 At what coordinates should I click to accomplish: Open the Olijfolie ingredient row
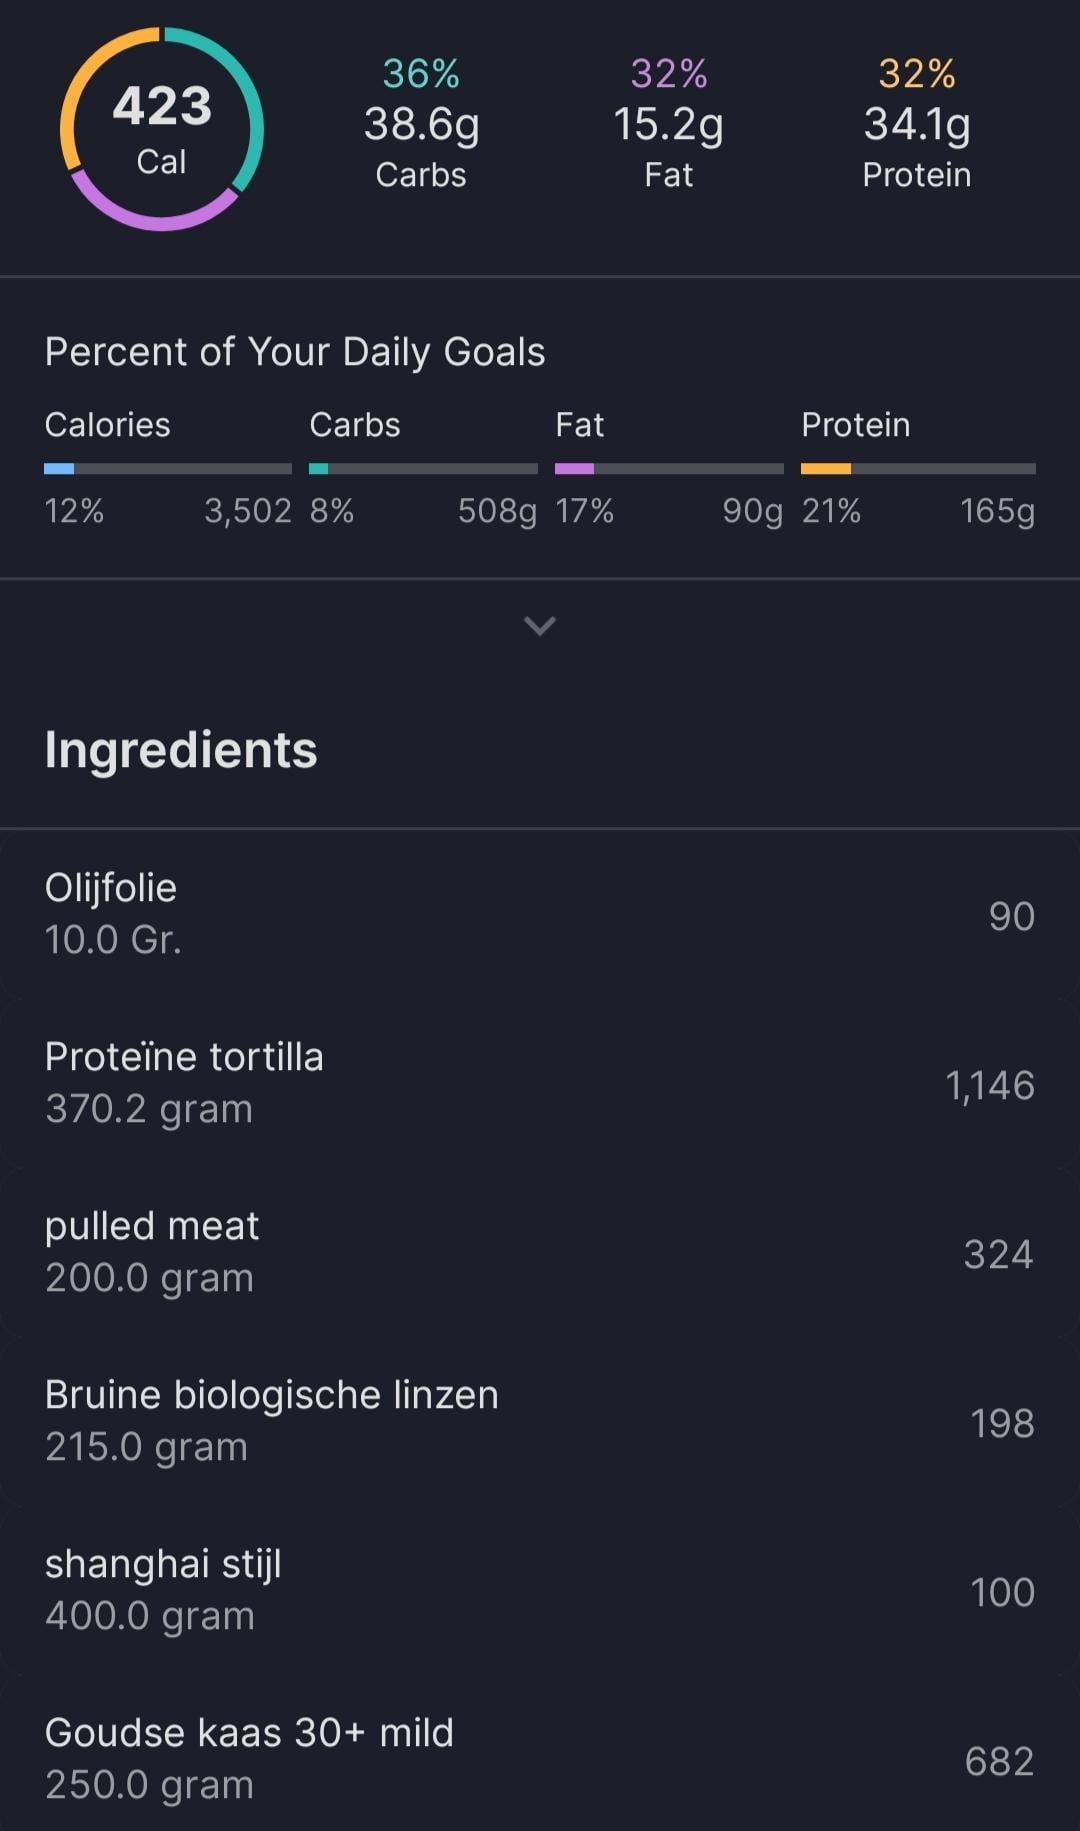[x=540, y=914]
